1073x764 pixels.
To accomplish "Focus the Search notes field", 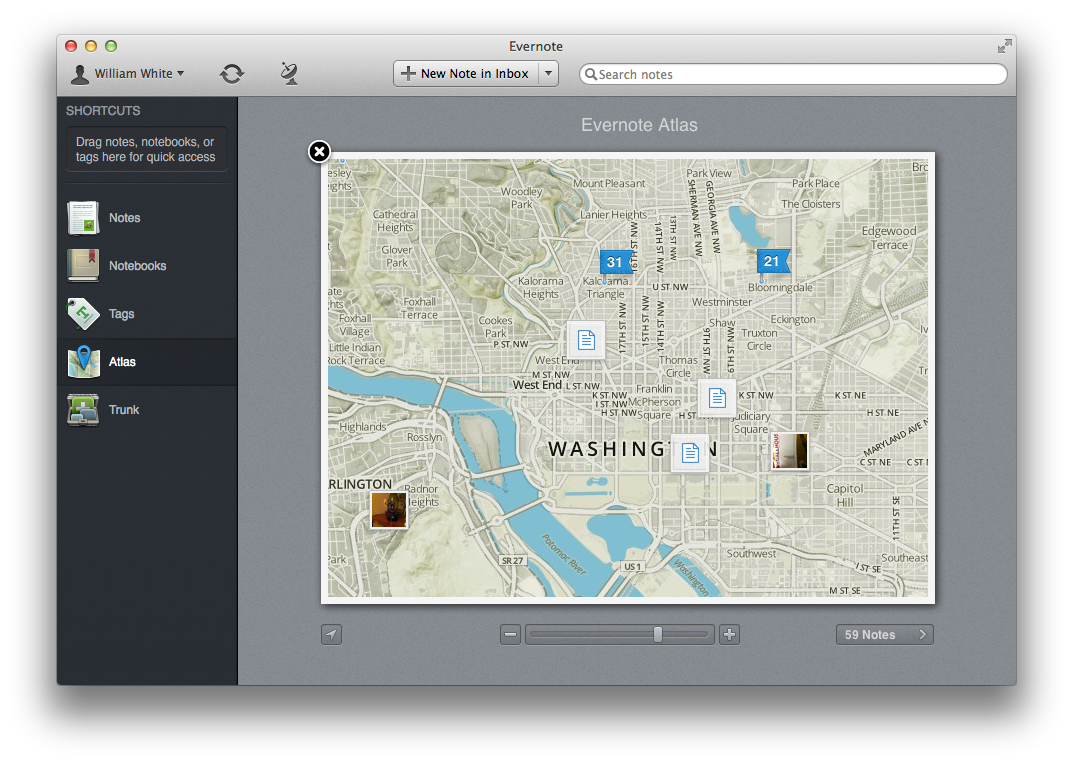I will [793, 74].
